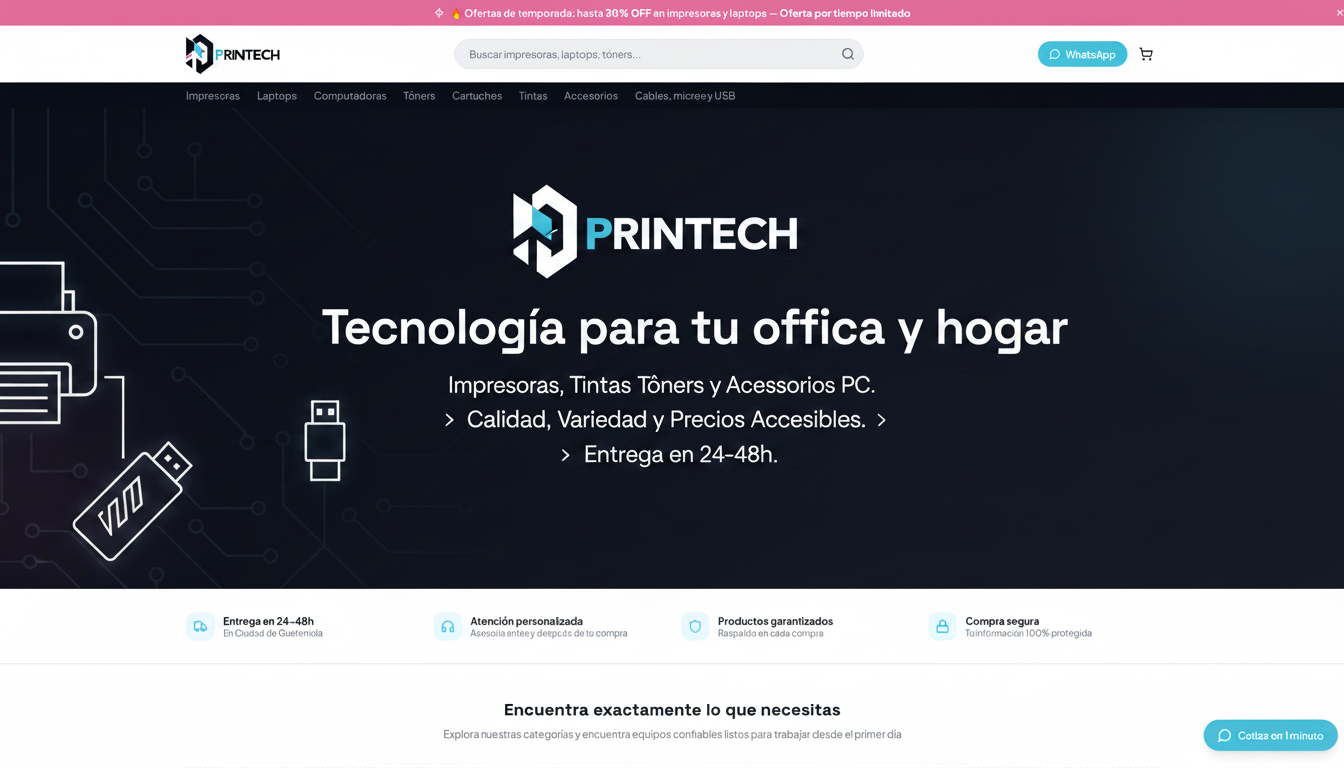Click the chevron left of Entrega en 24-48h
Screen dimensions: 1344x768
[x=565, y=455]
